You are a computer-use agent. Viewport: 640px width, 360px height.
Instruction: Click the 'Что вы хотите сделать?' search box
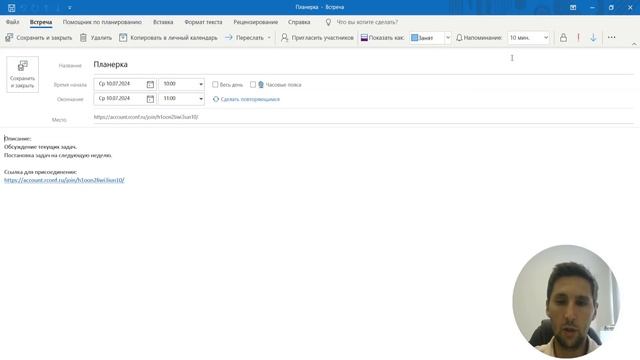367,22
